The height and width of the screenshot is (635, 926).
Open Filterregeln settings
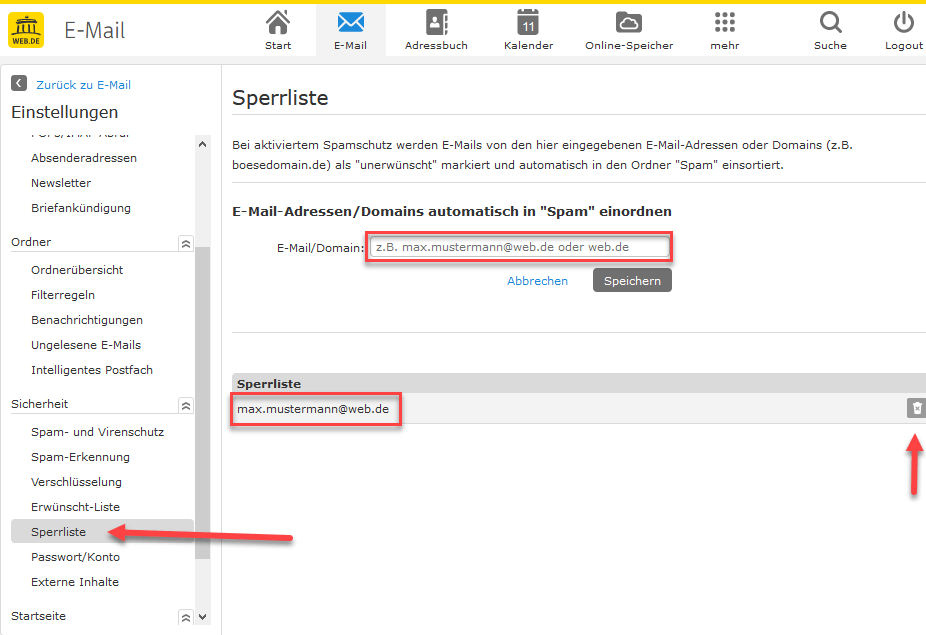pos(63,295)
